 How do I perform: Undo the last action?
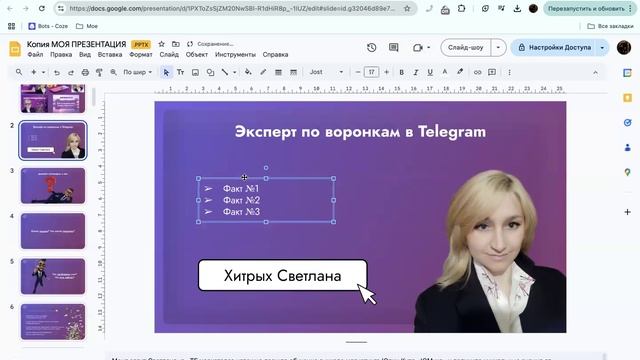57,72
